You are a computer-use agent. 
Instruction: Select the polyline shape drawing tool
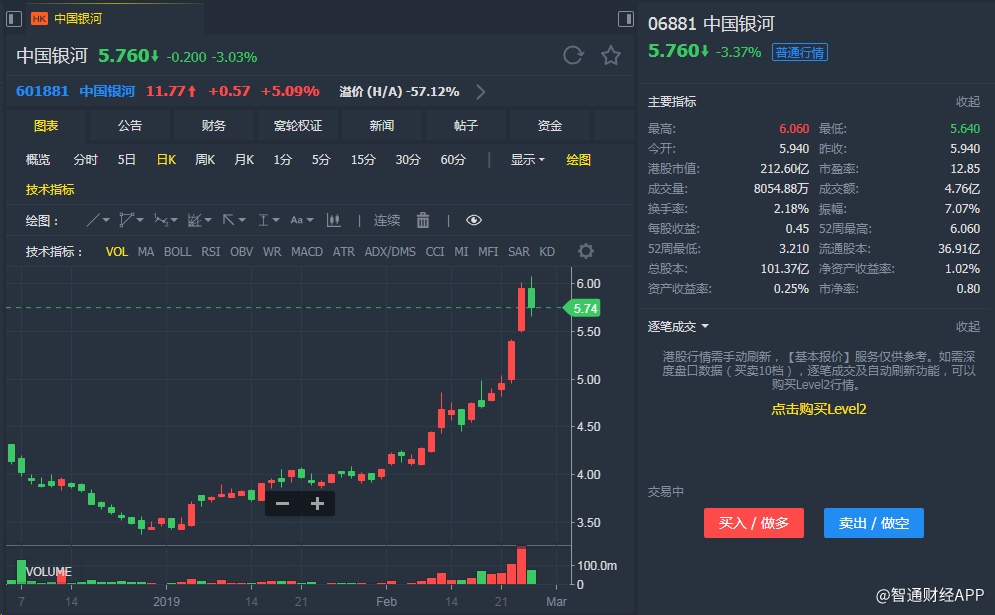coord(126,220)
